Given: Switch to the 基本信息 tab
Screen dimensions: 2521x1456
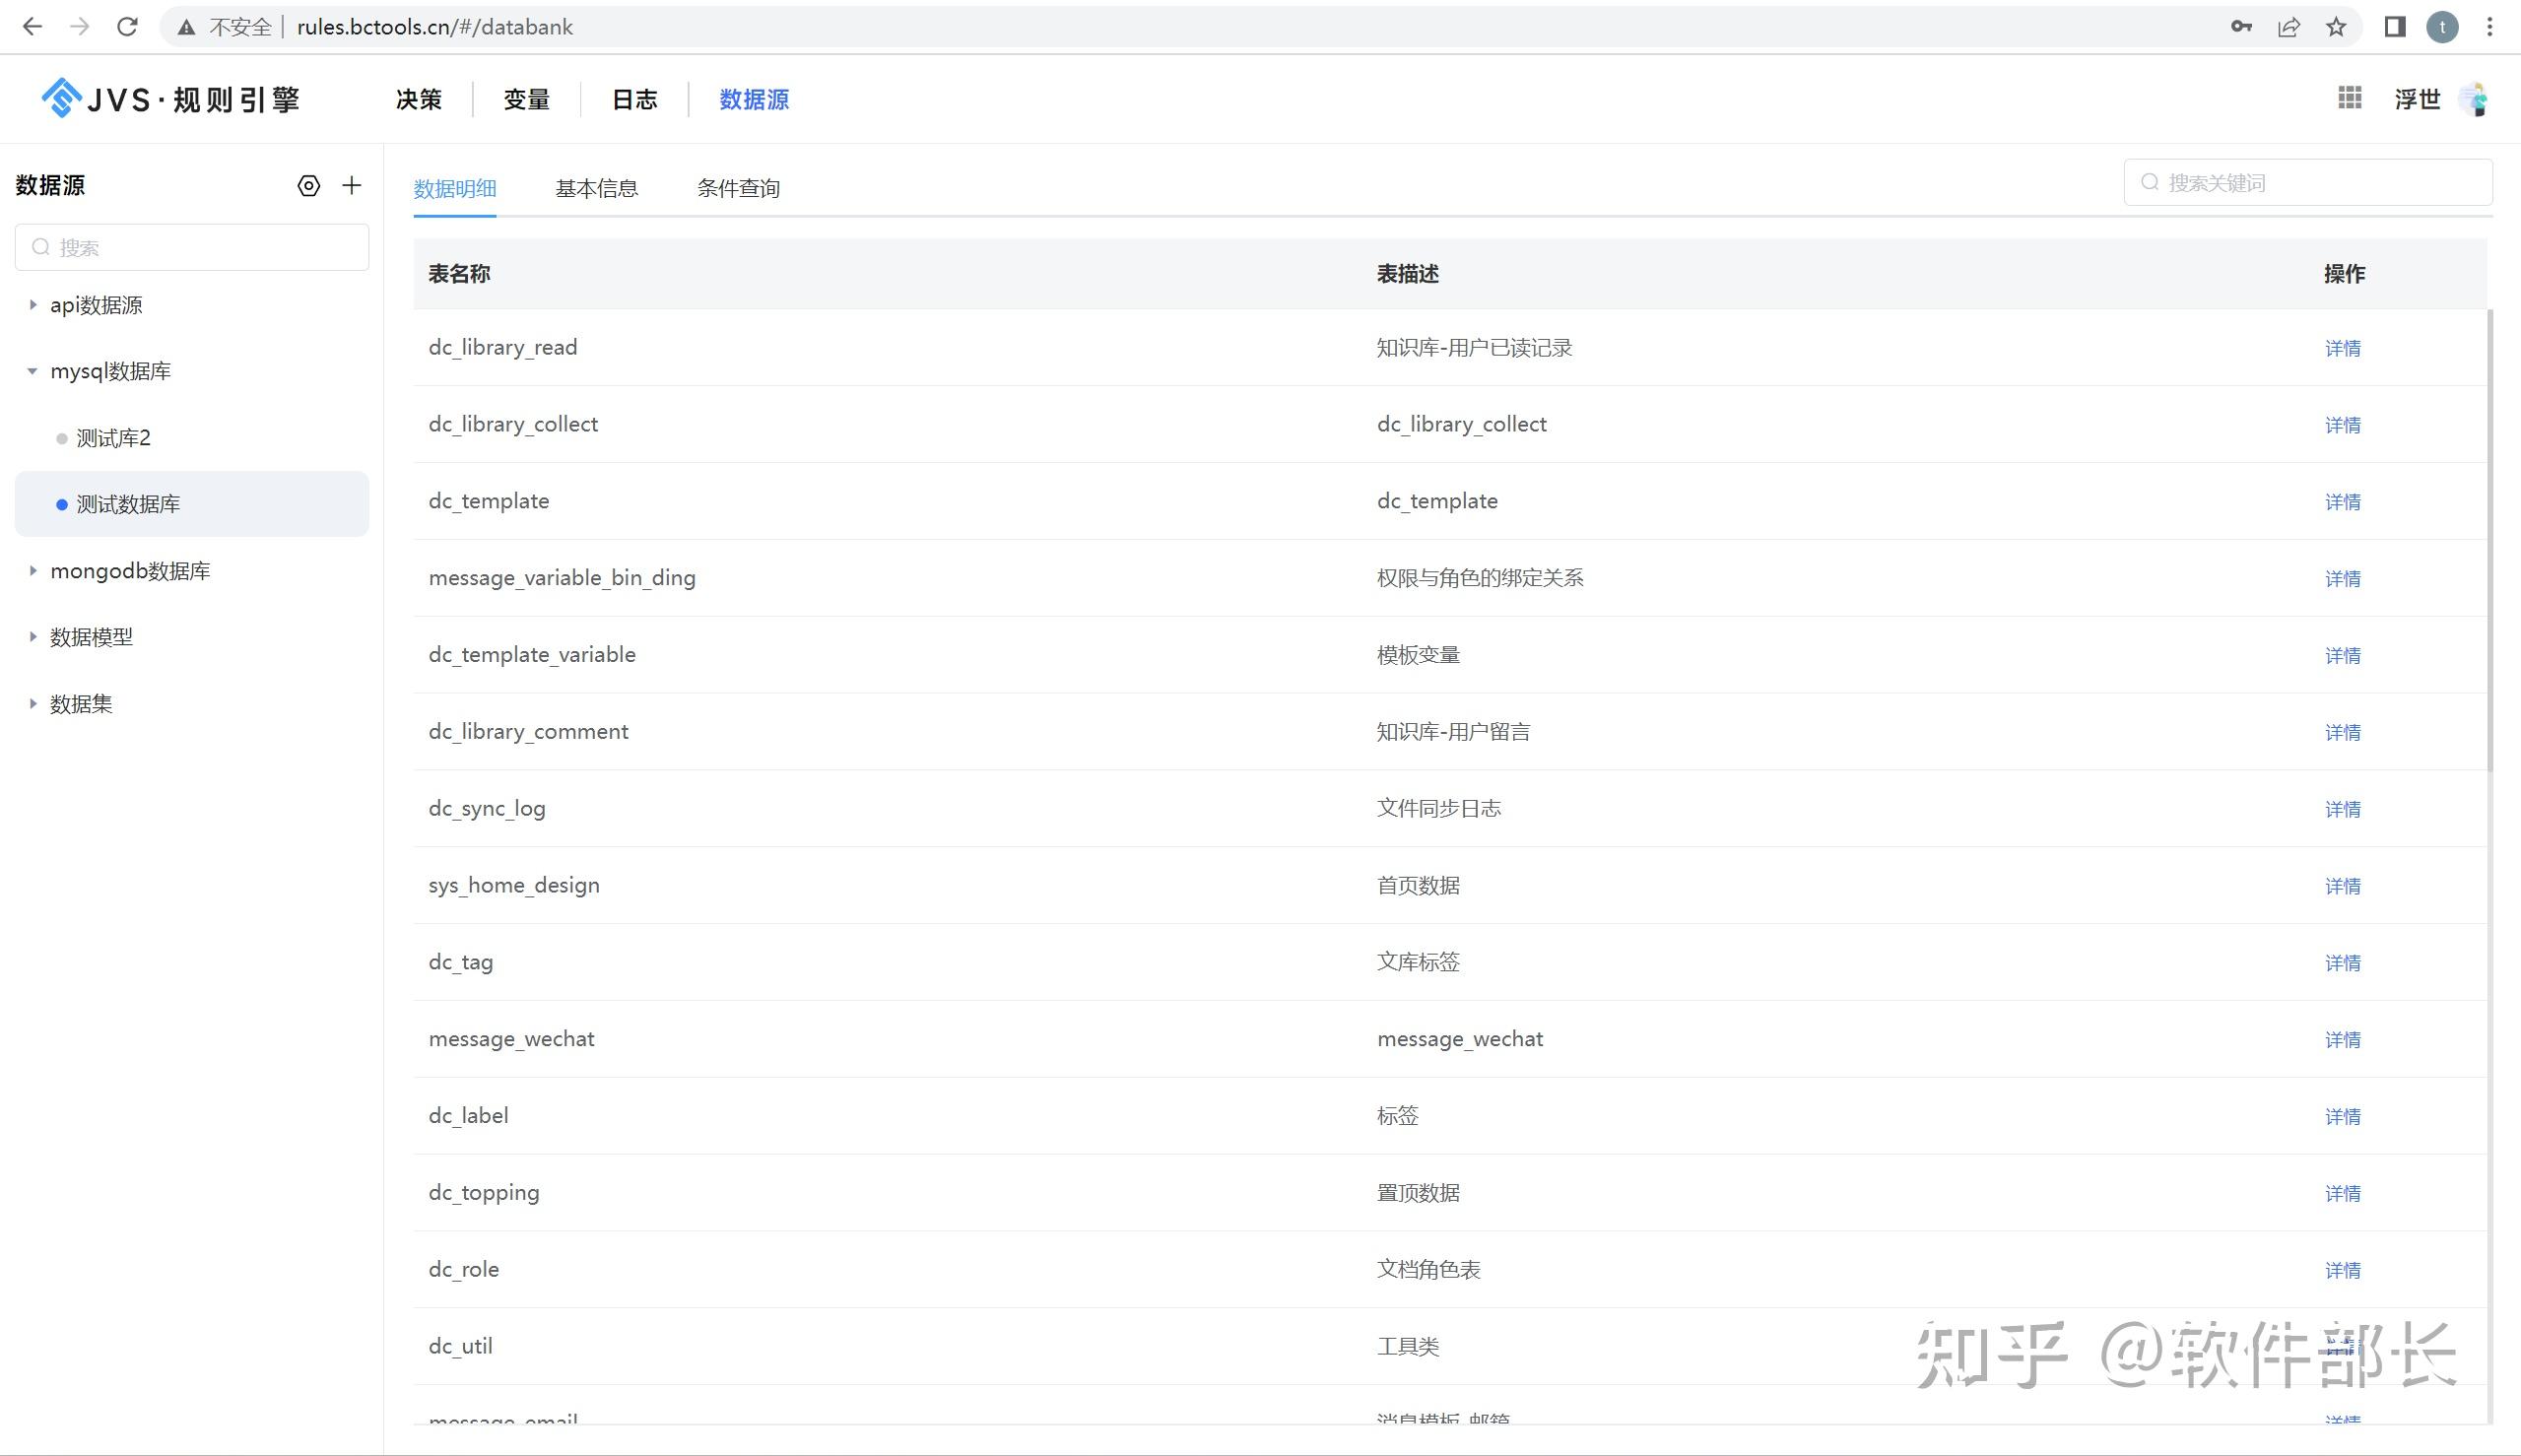Looking at the screenshot, I should click(x=597, y=187).
